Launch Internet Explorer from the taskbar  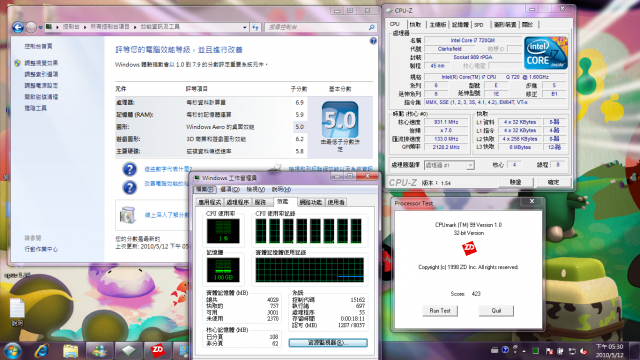pyautogui.click(x=42, y=351)
